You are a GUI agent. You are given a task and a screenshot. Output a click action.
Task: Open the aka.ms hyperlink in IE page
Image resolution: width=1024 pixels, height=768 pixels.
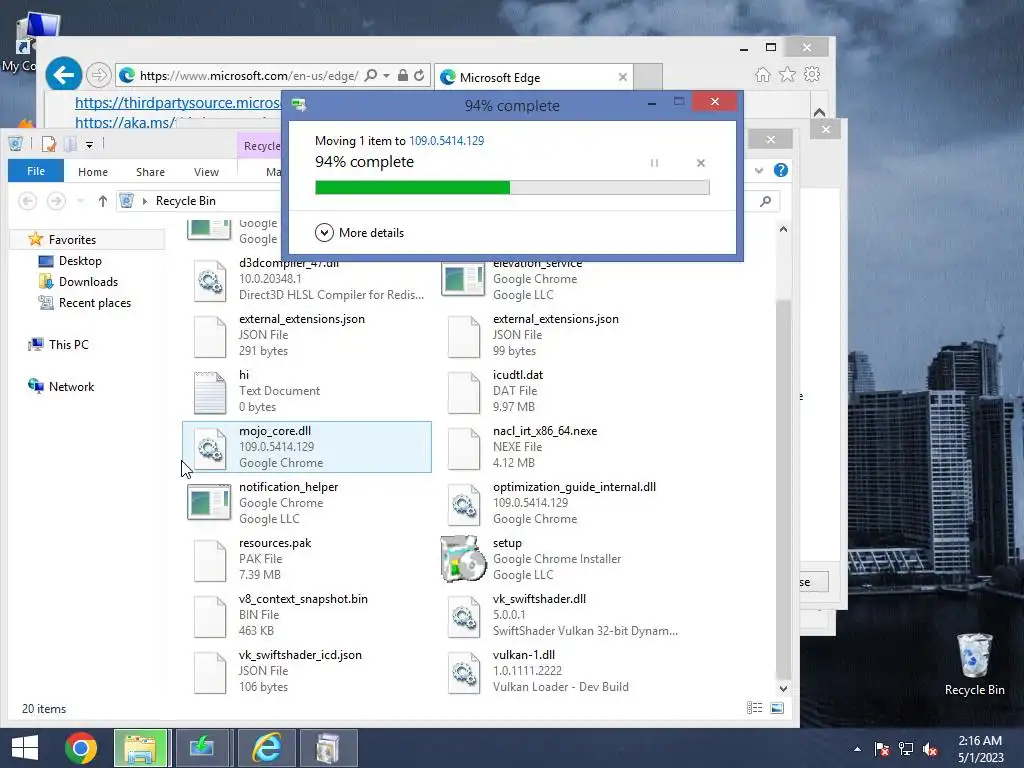[125, 122]
